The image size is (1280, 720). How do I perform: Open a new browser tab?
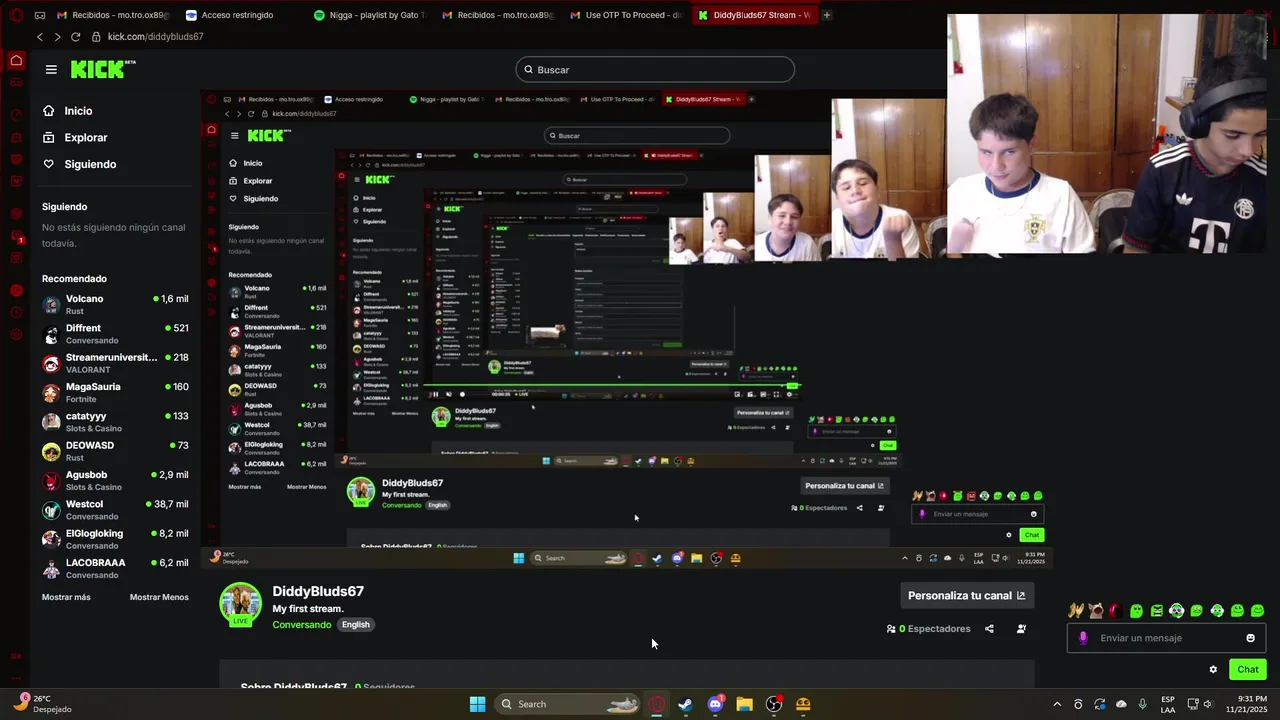[827, 15]
